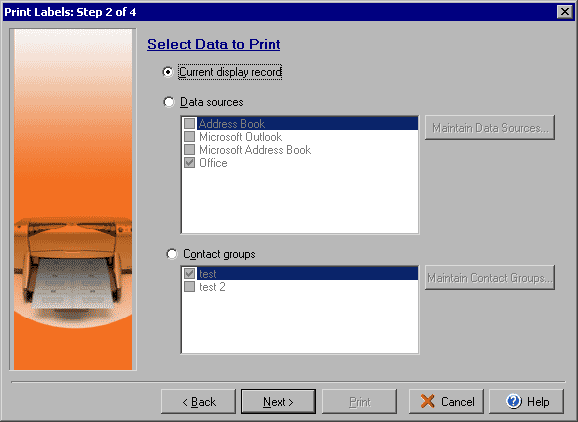
Task: Select the Microsoft Outlook list item text
Action: click(x=240, y=137)
